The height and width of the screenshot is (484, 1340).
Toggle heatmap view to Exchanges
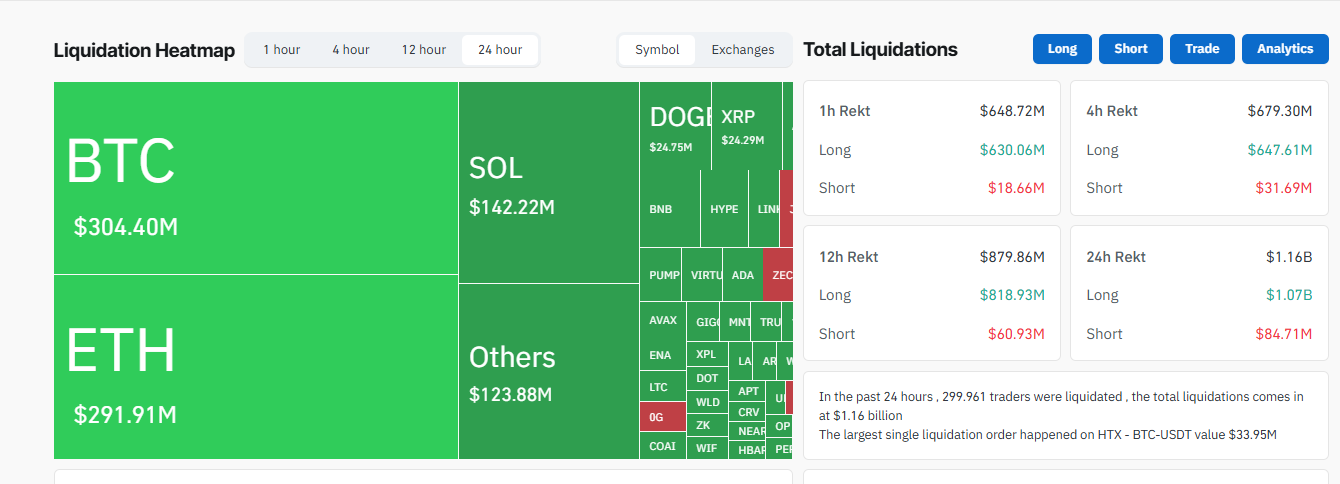coord(743,50)
